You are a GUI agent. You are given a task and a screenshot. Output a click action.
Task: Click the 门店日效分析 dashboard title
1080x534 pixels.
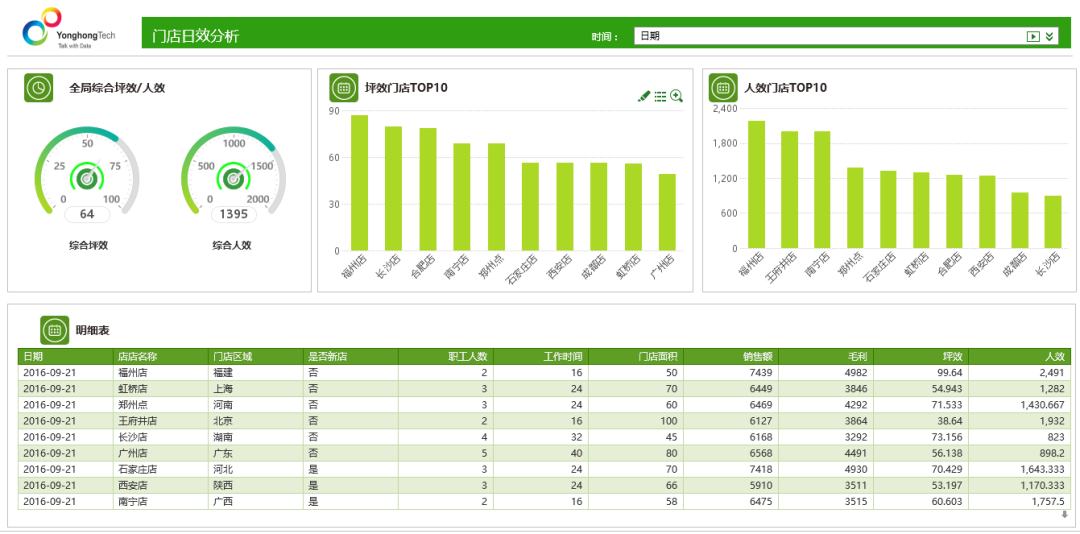point(195,37)
